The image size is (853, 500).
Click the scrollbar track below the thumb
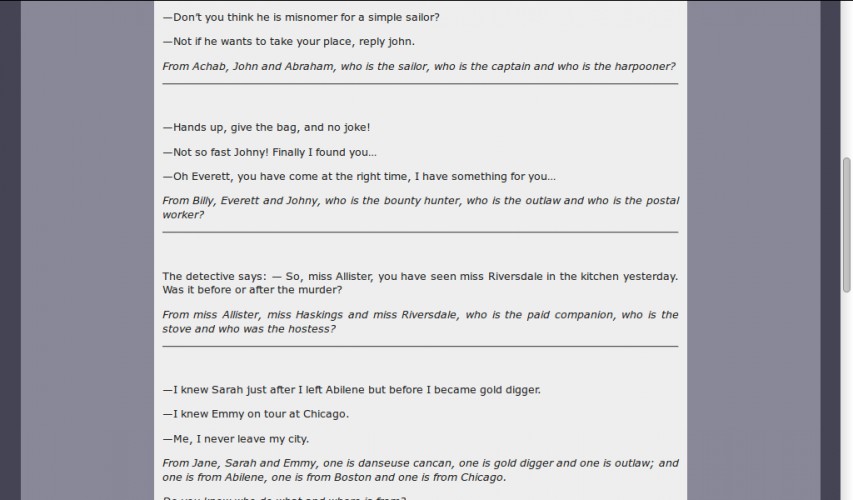tap(846, 397)
